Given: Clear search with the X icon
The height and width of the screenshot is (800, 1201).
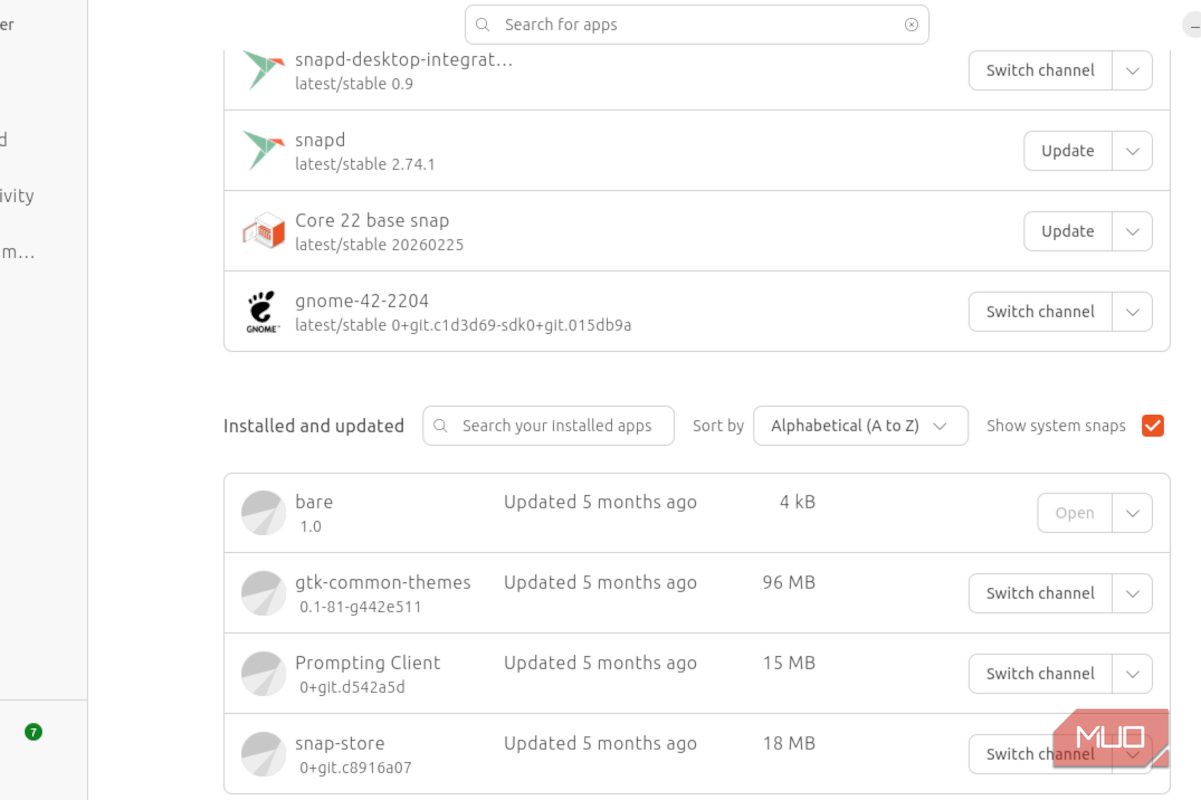Looking at the screenshot, I should pos(911,25).
